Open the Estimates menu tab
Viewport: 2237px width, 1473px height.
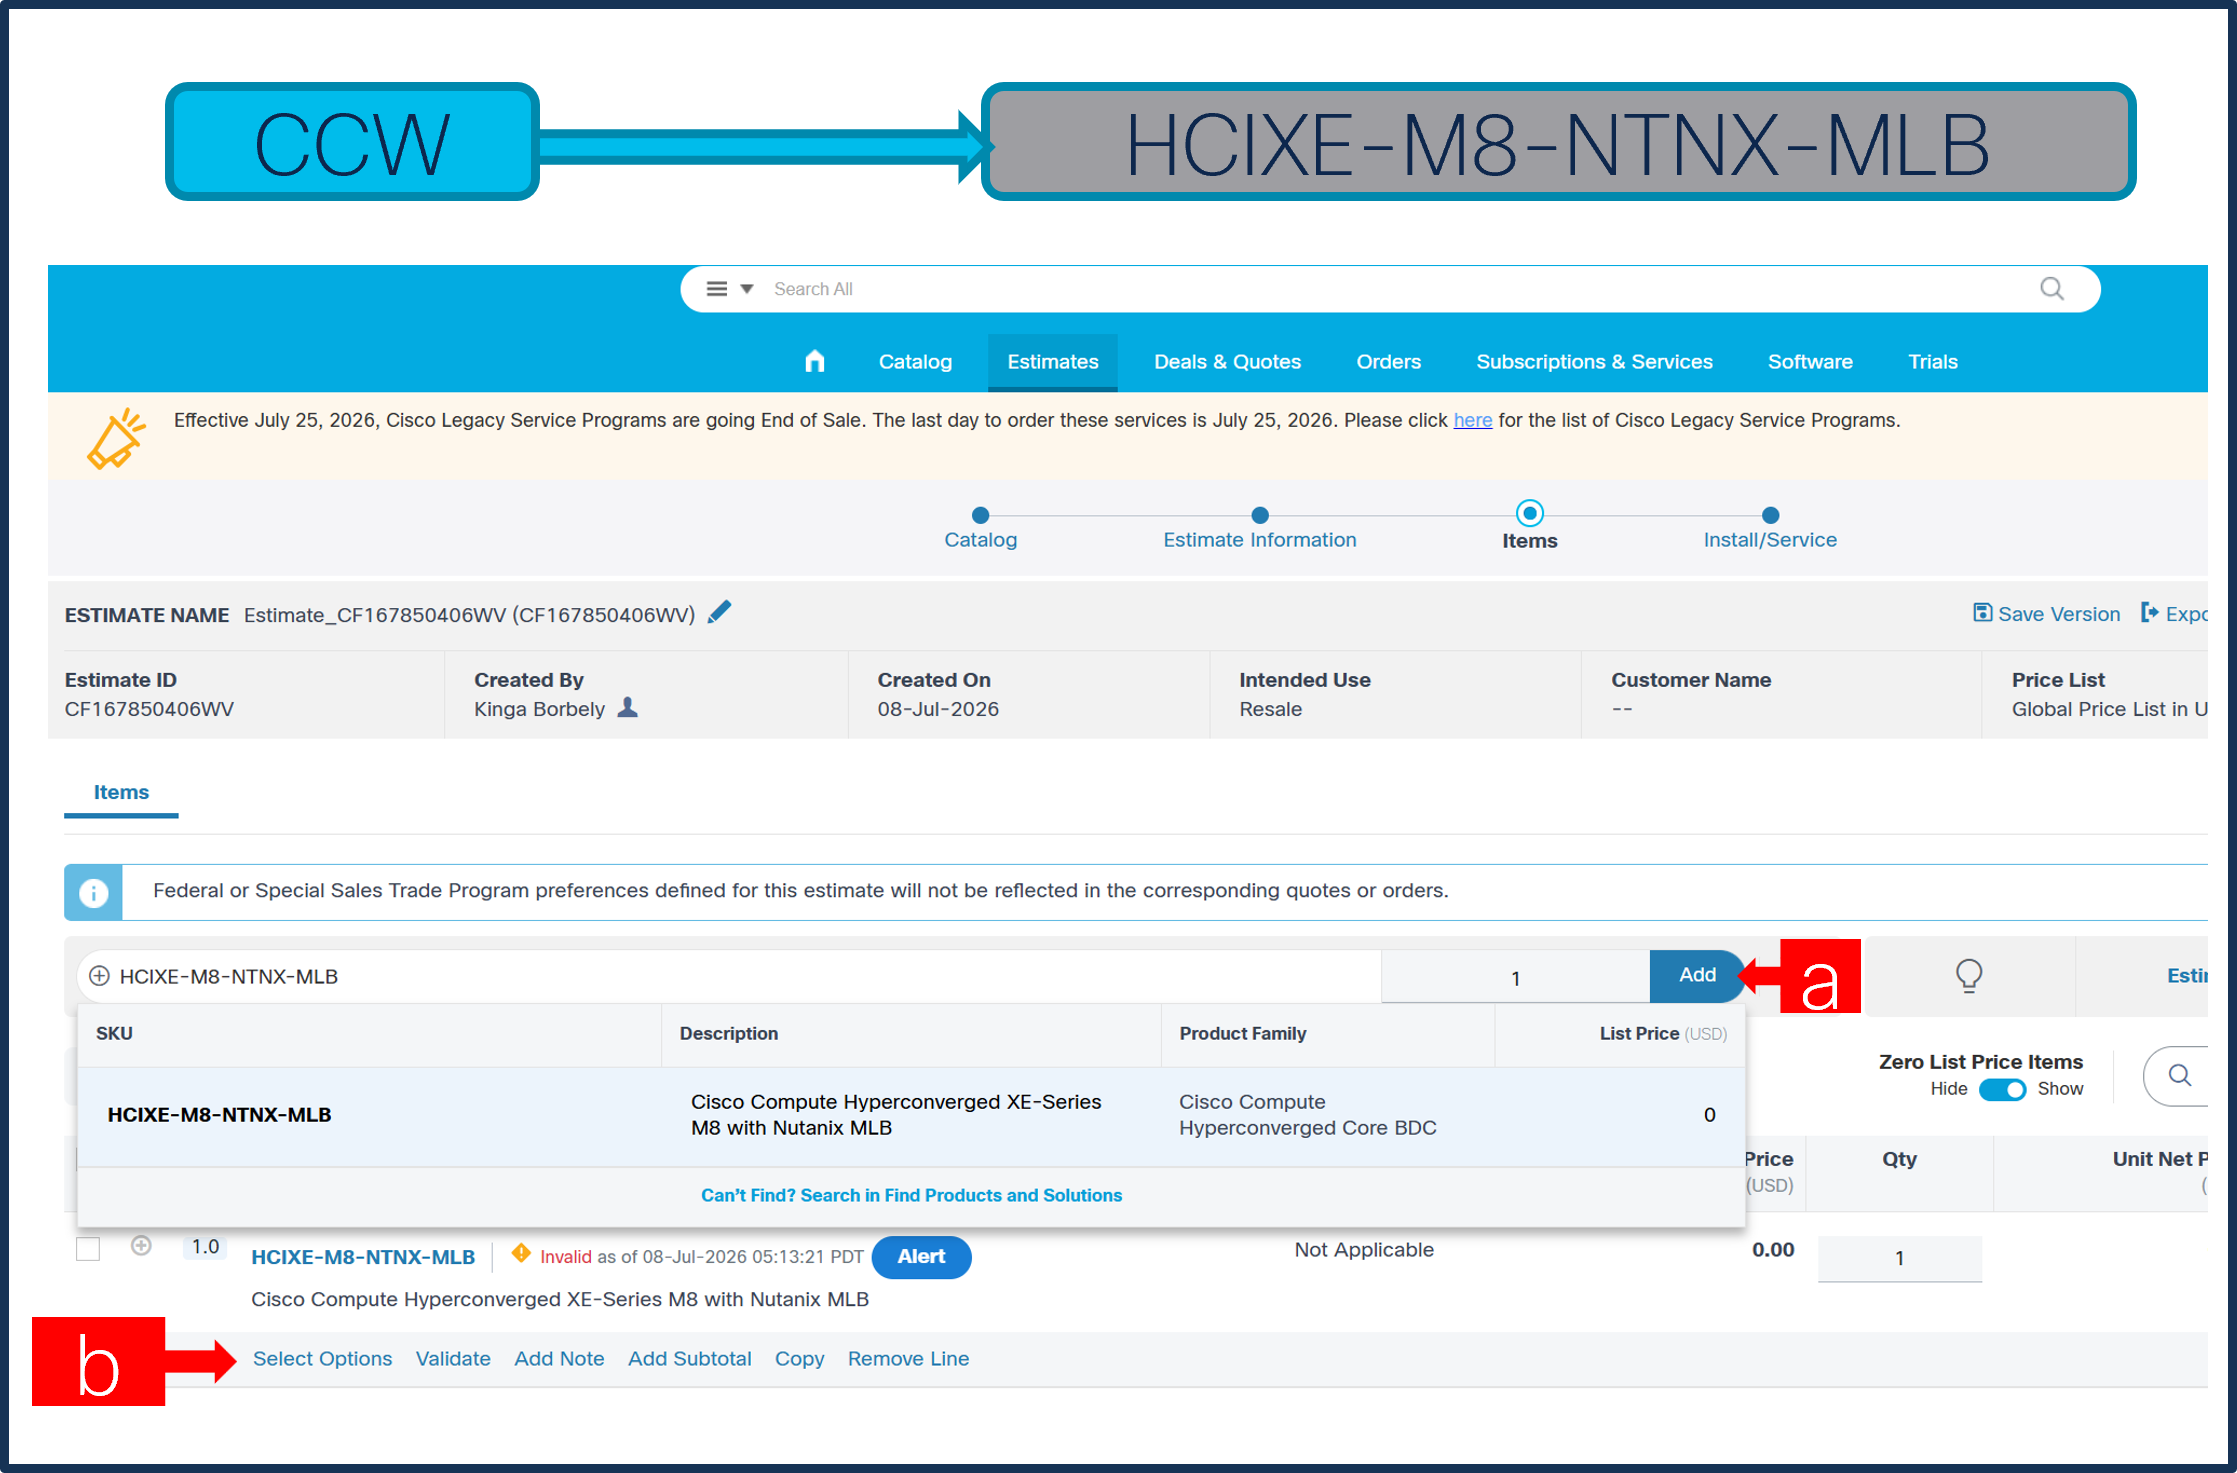1053,362
